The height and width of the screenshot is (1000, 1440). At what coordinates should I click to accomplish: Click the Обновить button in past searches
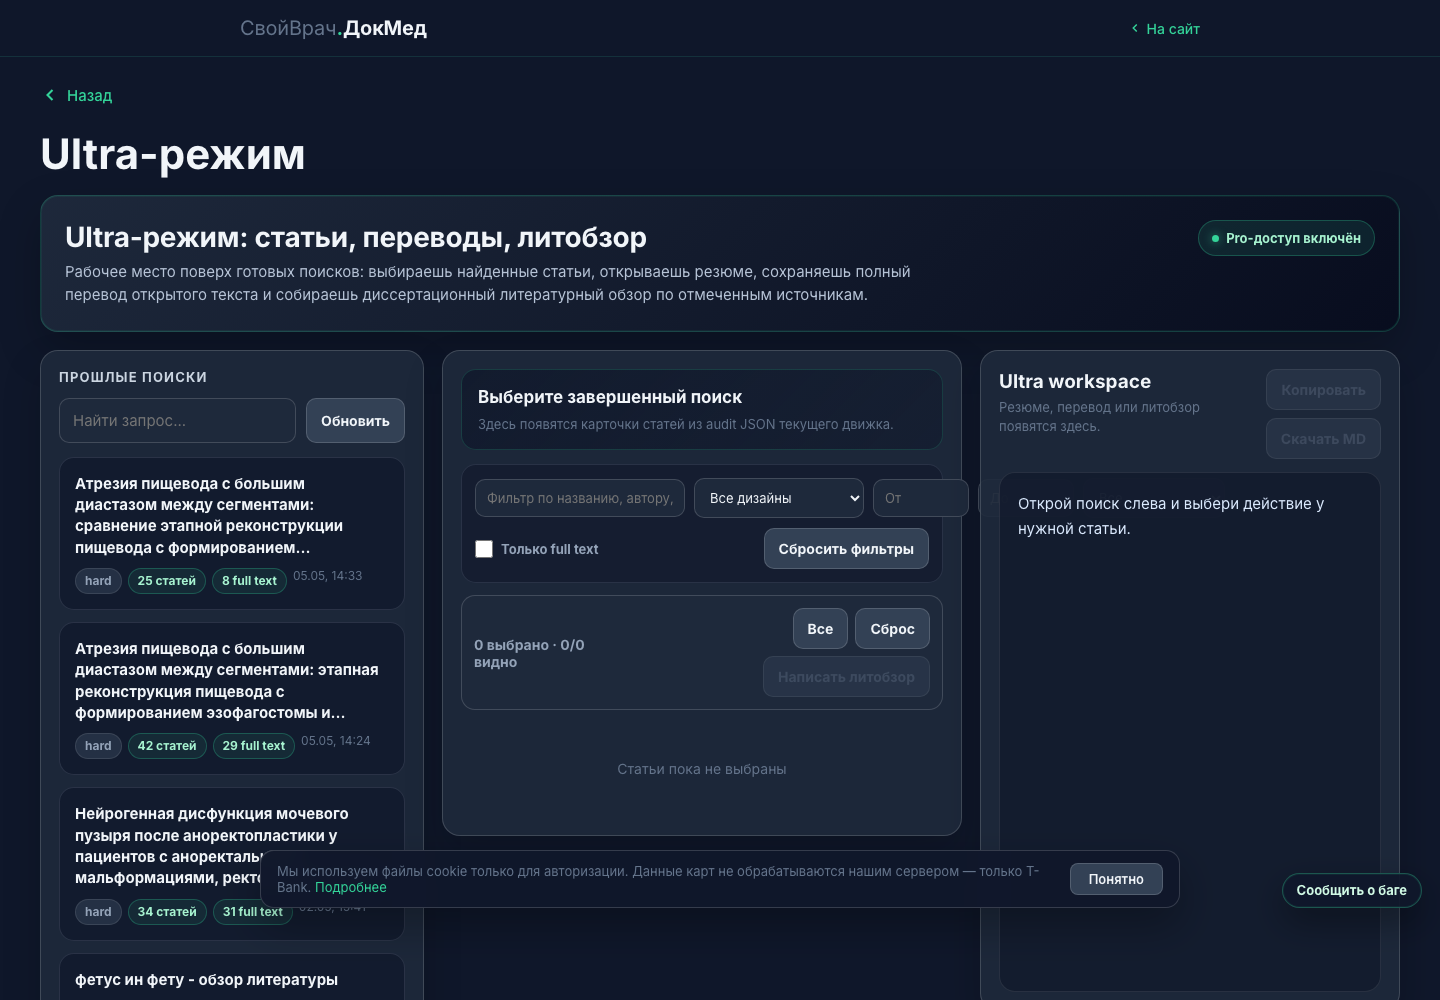(x=355, y=421)
